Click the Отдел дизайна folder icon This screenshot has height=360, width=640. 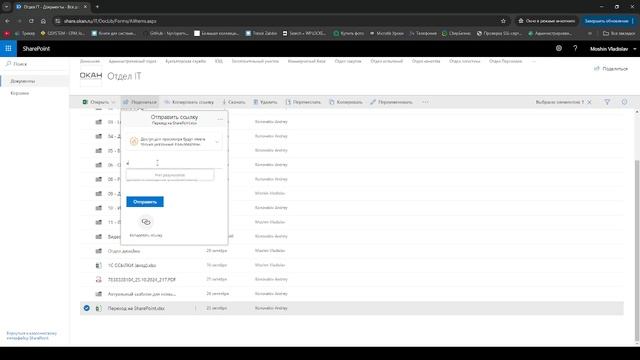click(98, 251)
